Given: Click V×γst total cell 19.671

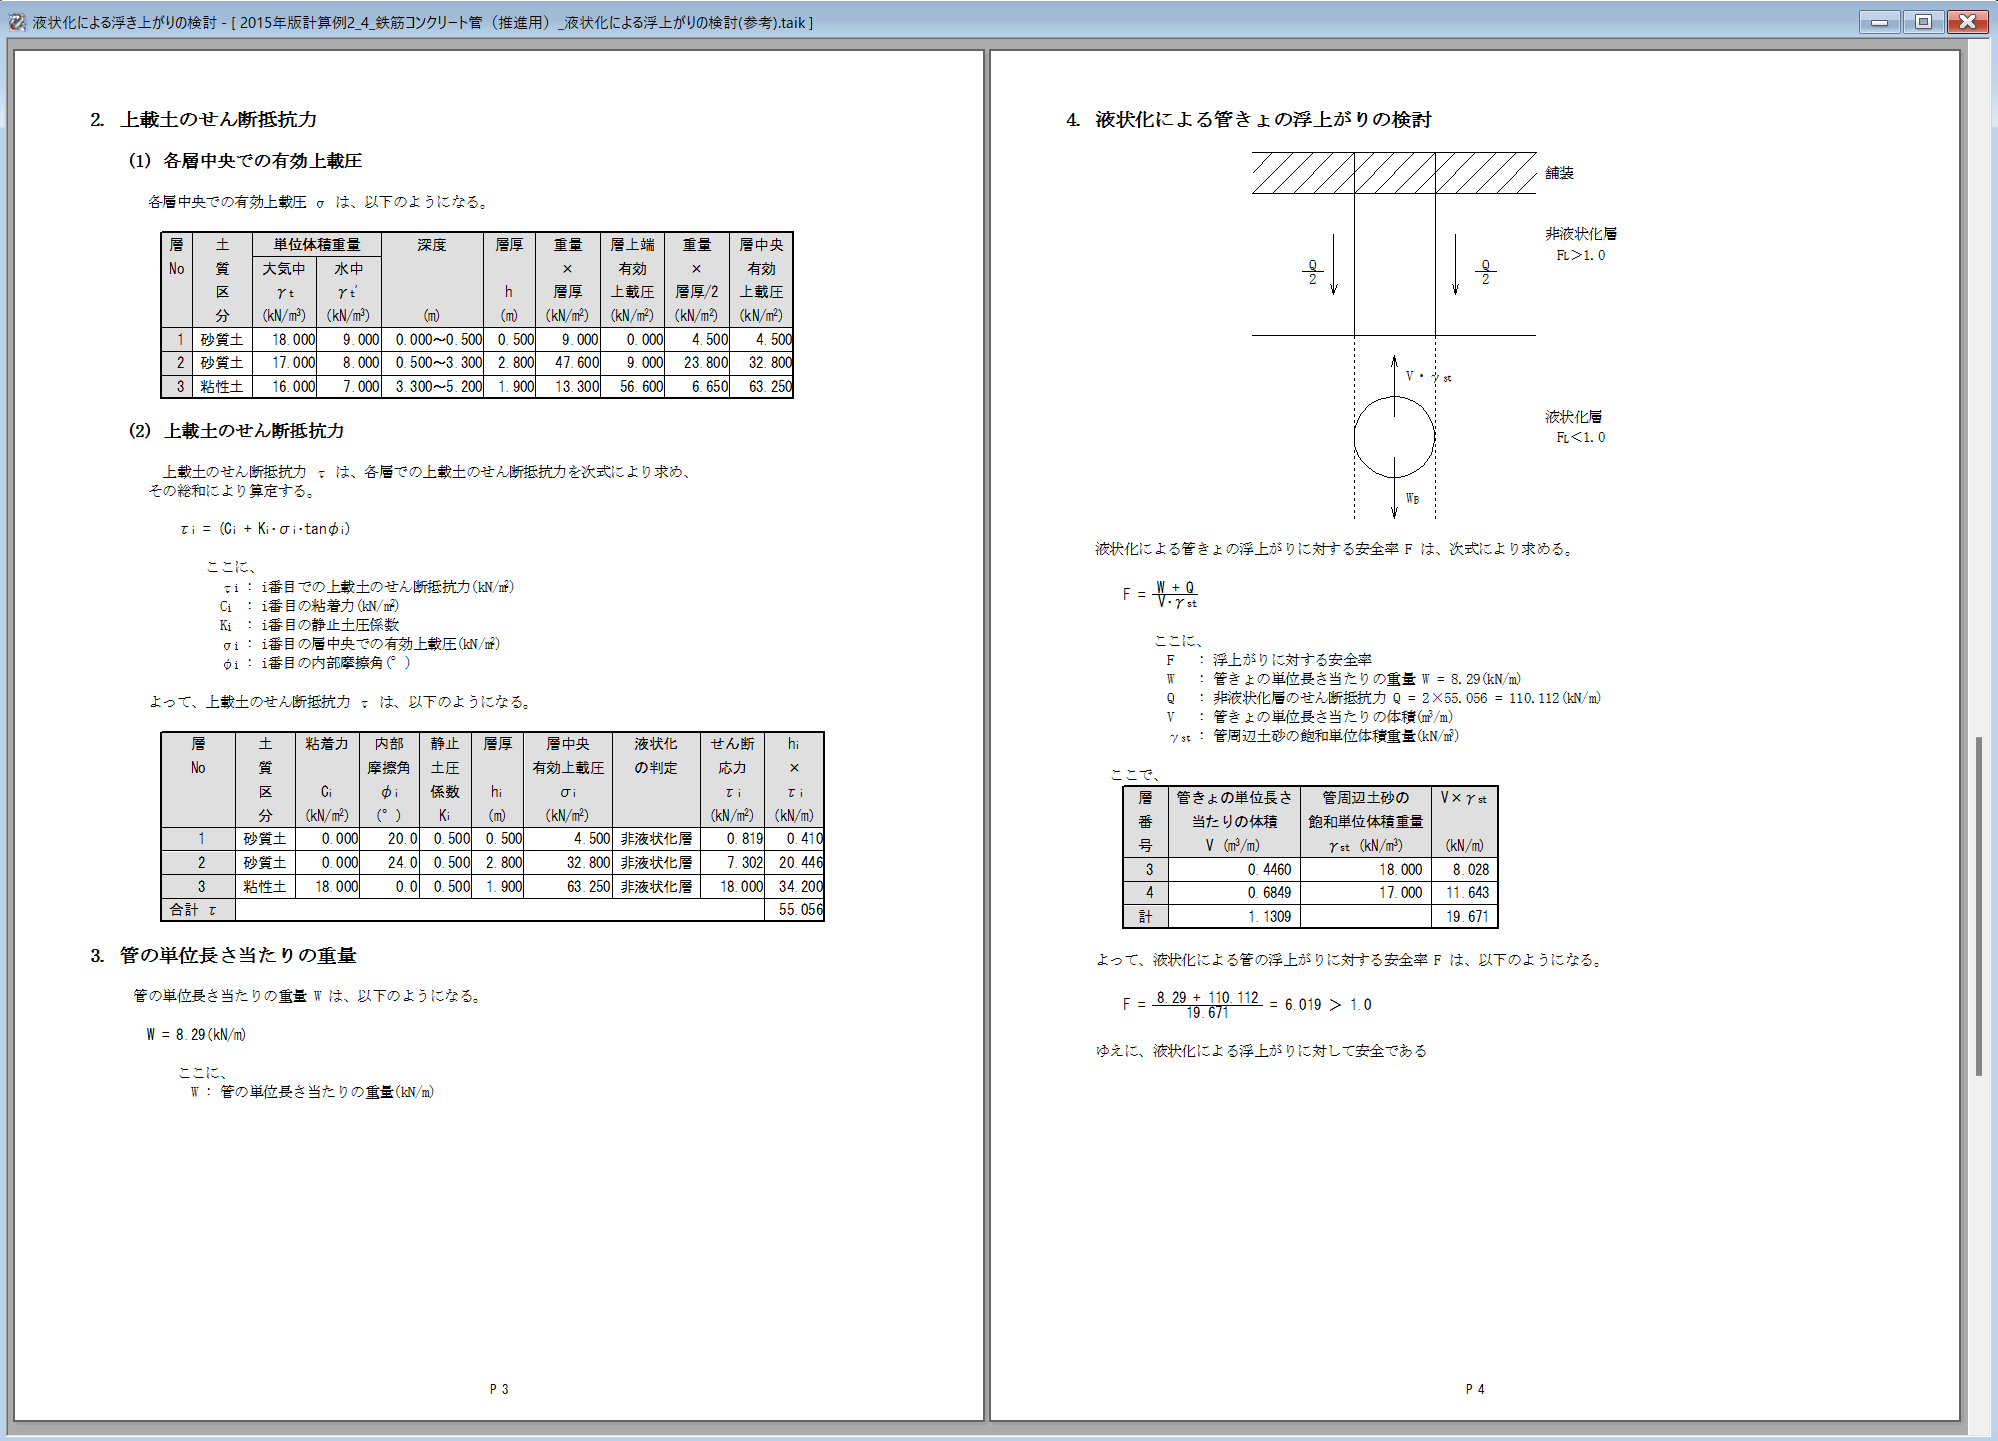Looking at the screenshot, I should tap(1466, 917).
